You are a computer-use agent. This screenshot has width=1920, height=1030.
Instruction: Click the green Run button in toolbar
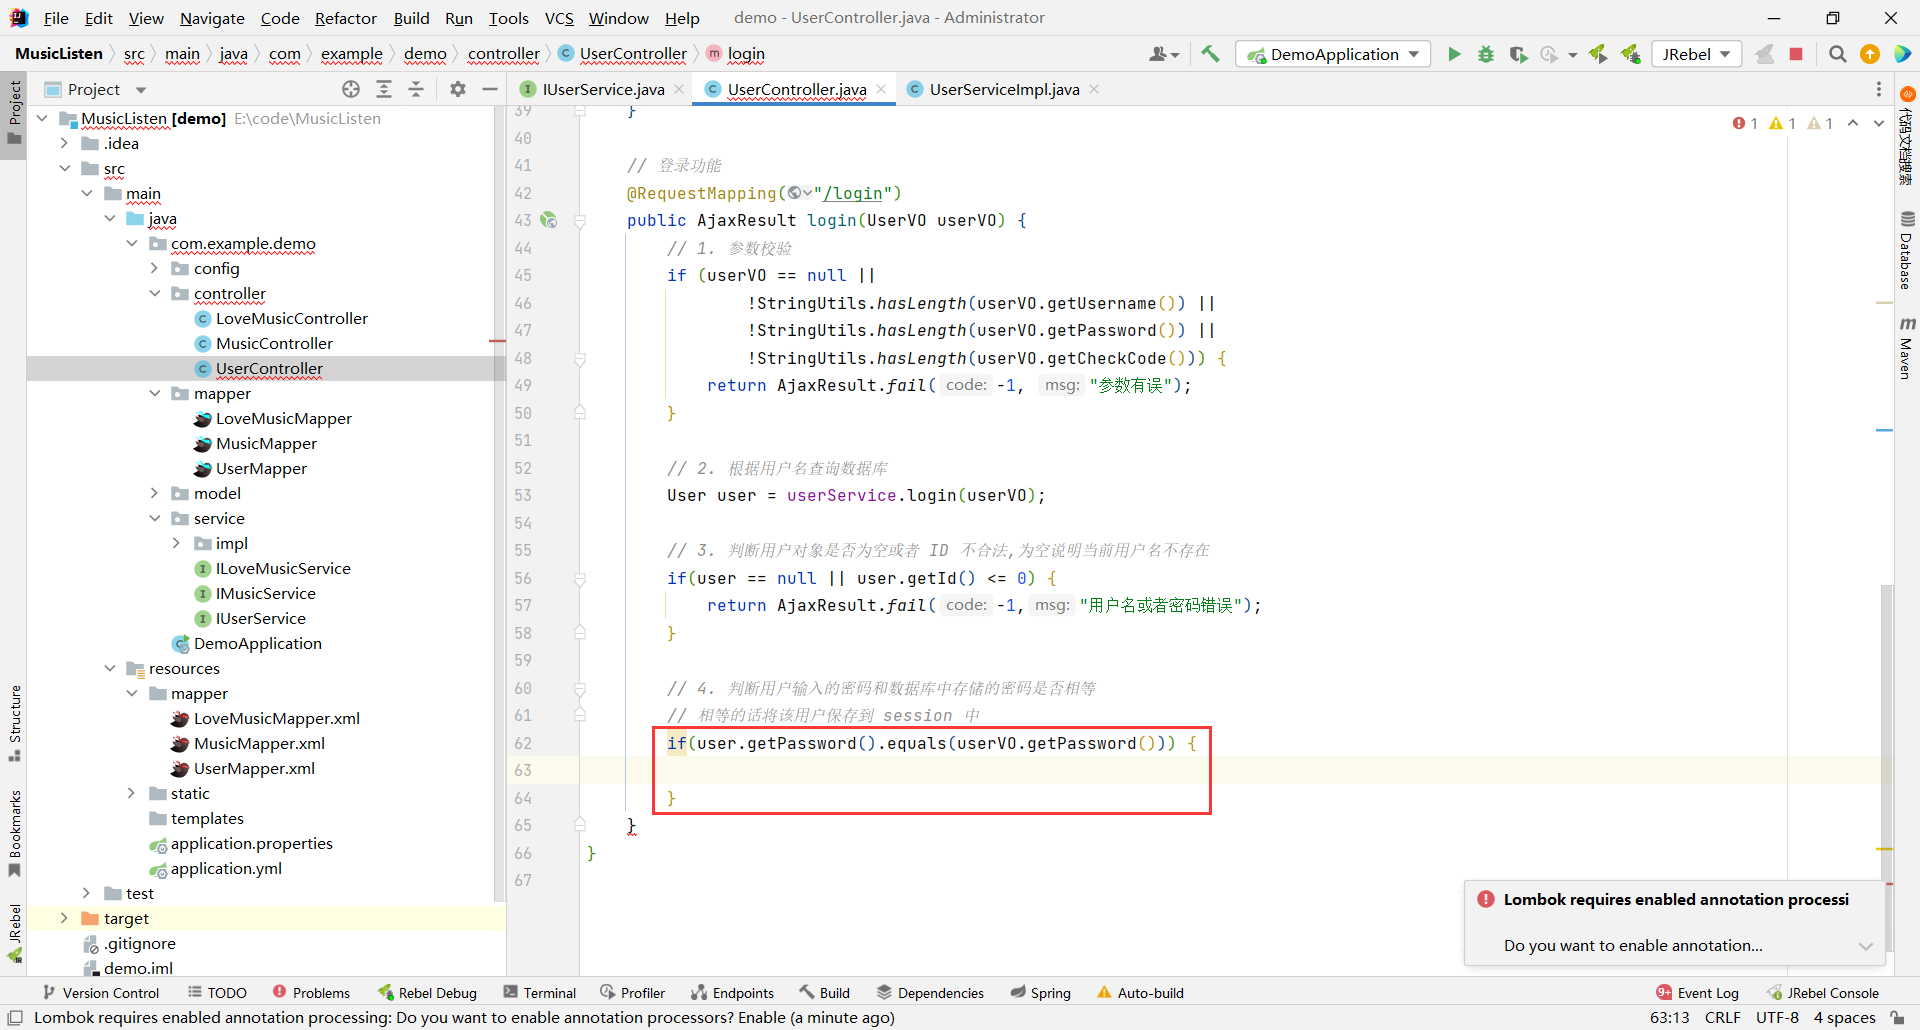pyautogui.click(x=1454, y=54)
